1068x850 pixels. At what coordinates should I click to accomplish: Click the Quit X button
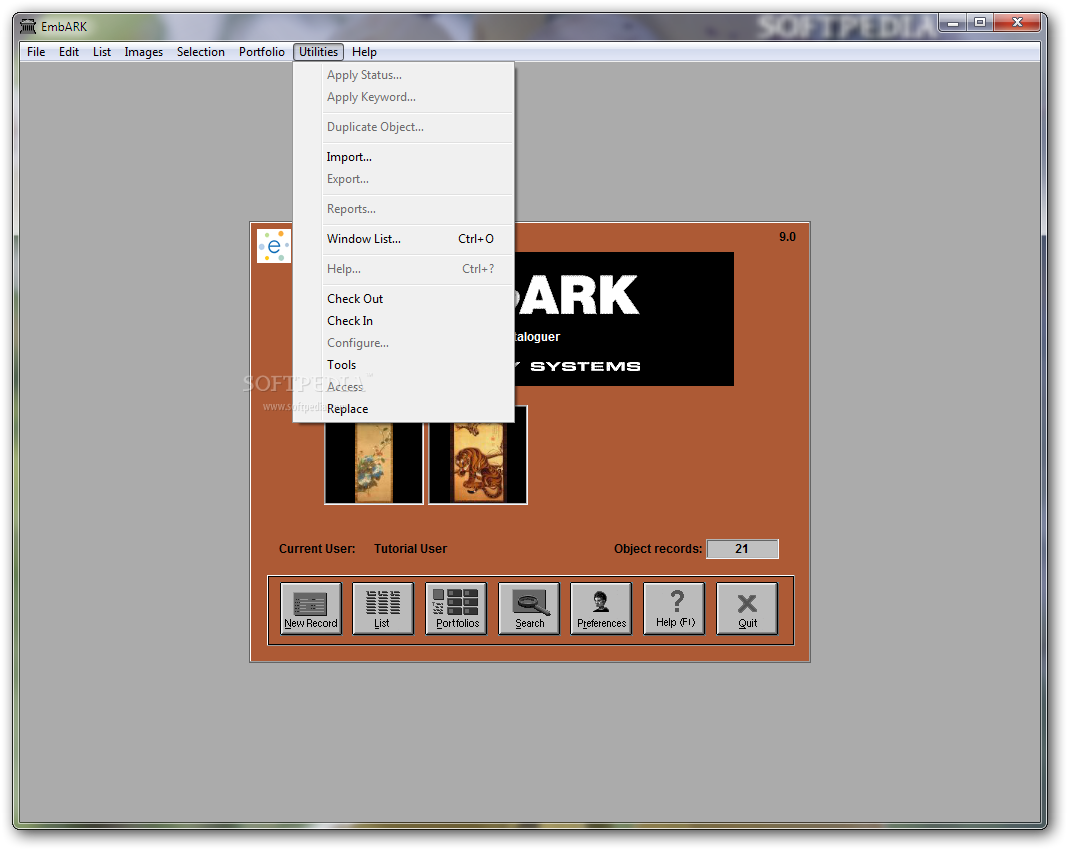747,608
